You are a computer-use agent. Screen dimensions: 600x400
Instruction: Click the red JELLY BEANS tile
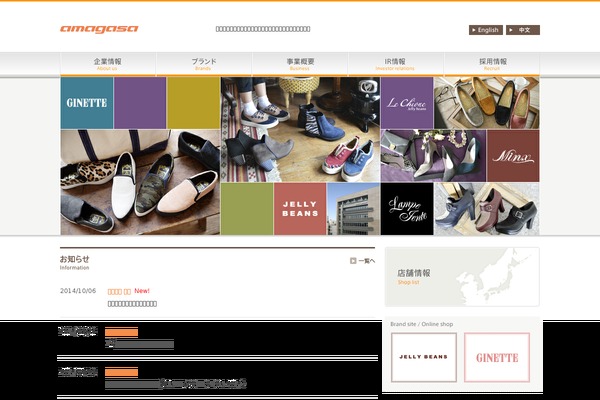pyautogui.click(x=300, y=209)
